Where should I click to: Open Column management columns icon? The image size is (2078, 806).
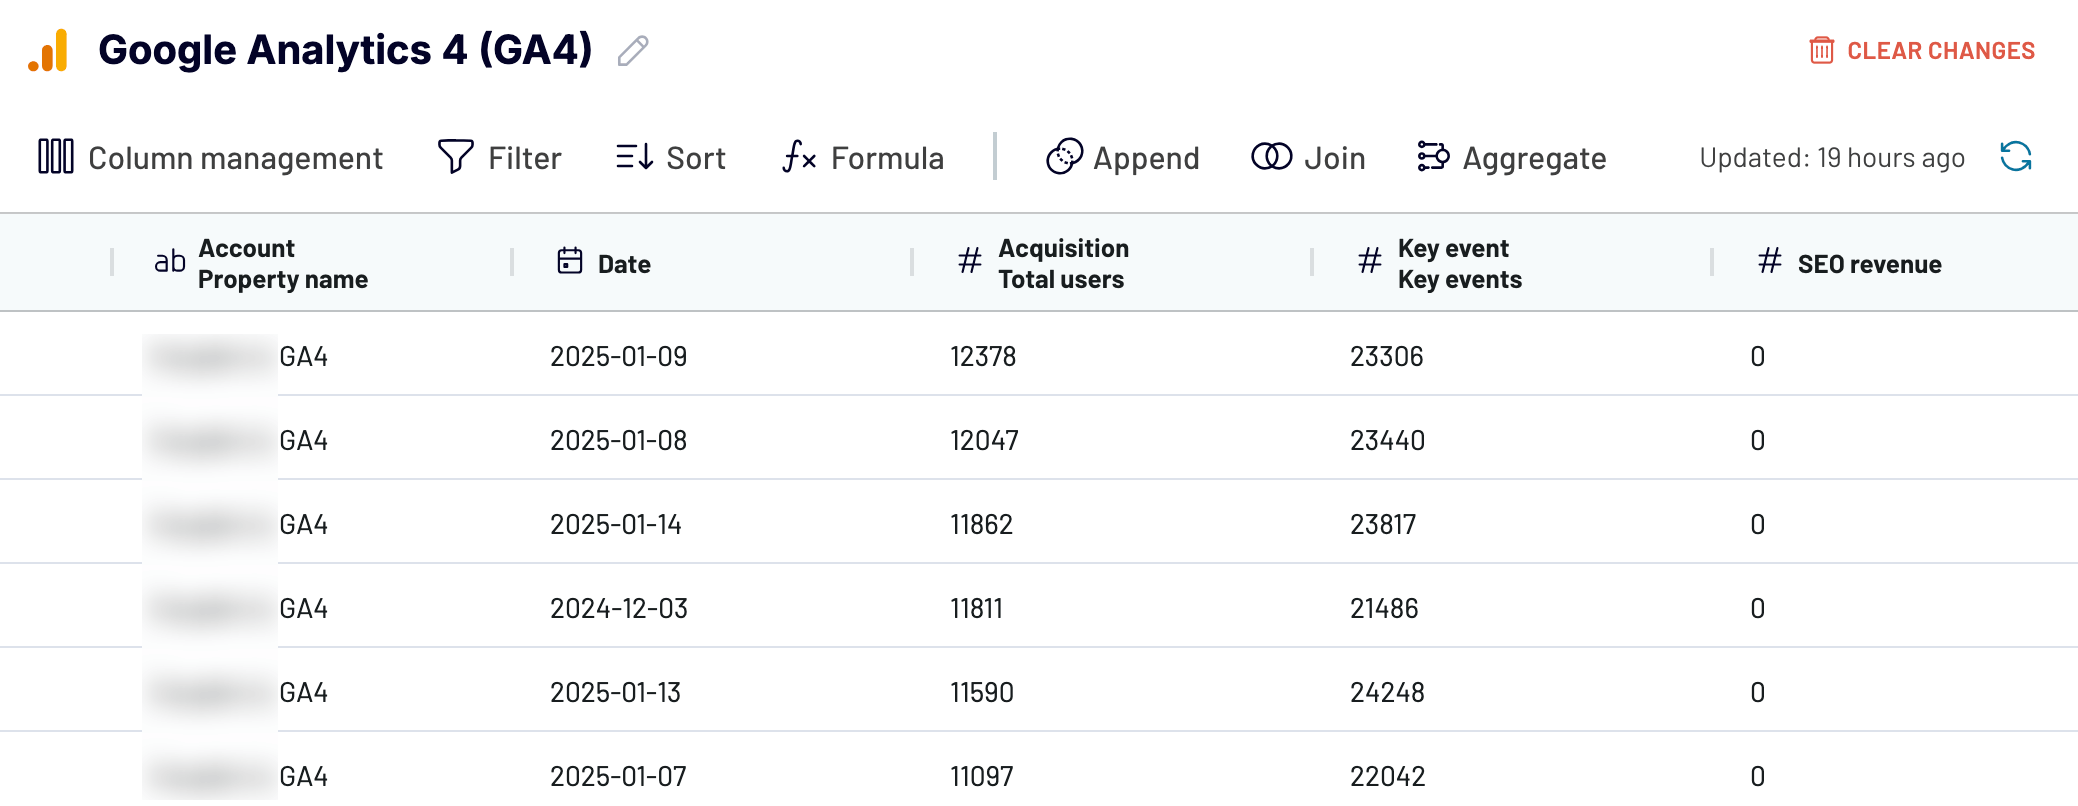point(56,157)
